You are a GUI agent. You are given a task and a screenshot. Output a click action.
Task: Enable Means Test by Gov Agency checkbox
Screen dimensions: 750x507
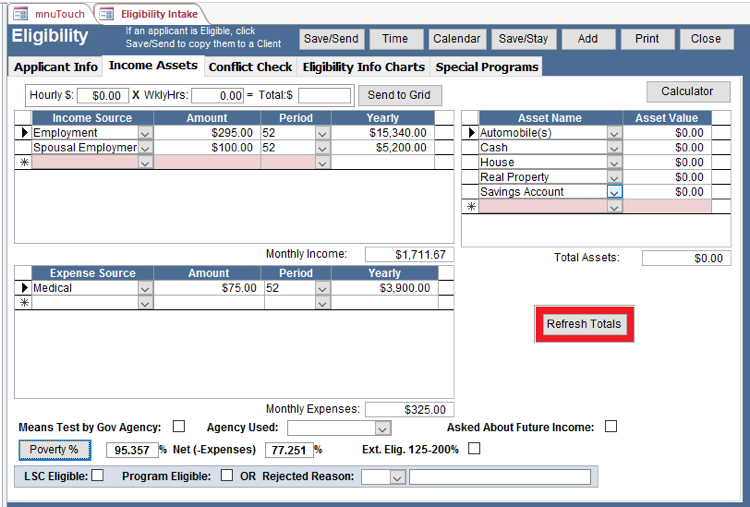pyautogui.click(x=179, y=427)
